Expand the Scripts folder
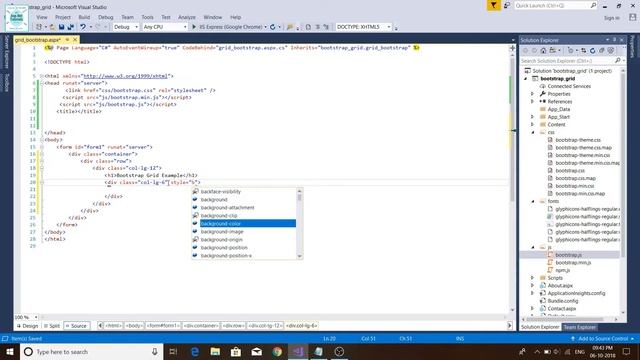The image size is (640, 360). click(x=532, y=278)
